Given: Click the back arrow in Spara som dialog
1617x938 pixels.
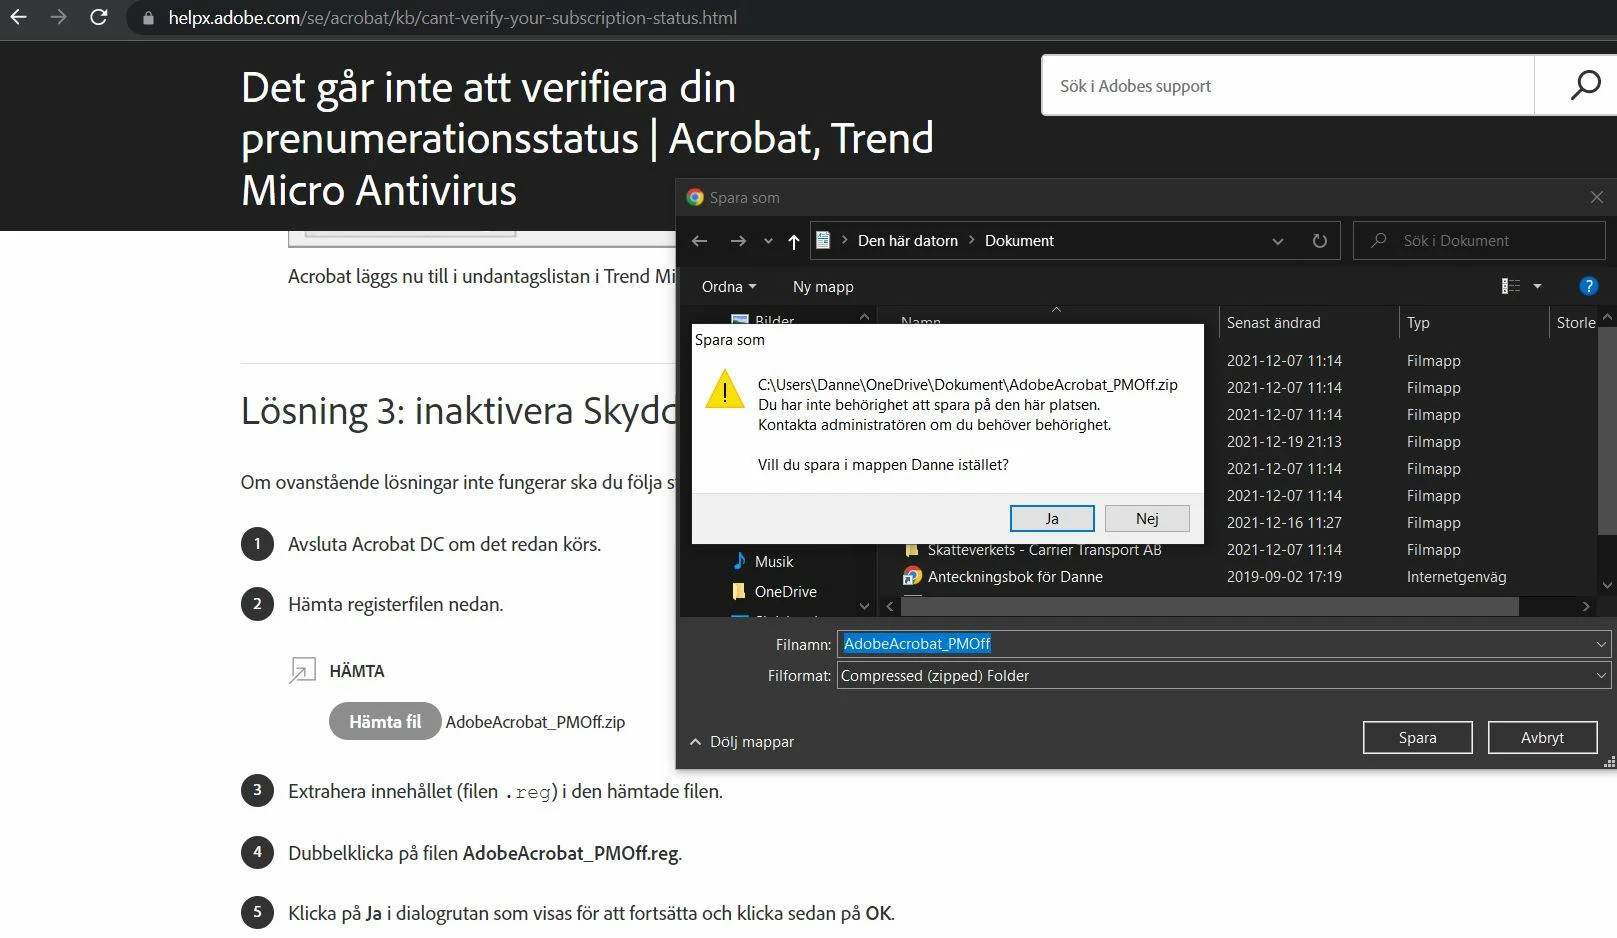Looking at the screenshot, I should [x=700, y=241].
